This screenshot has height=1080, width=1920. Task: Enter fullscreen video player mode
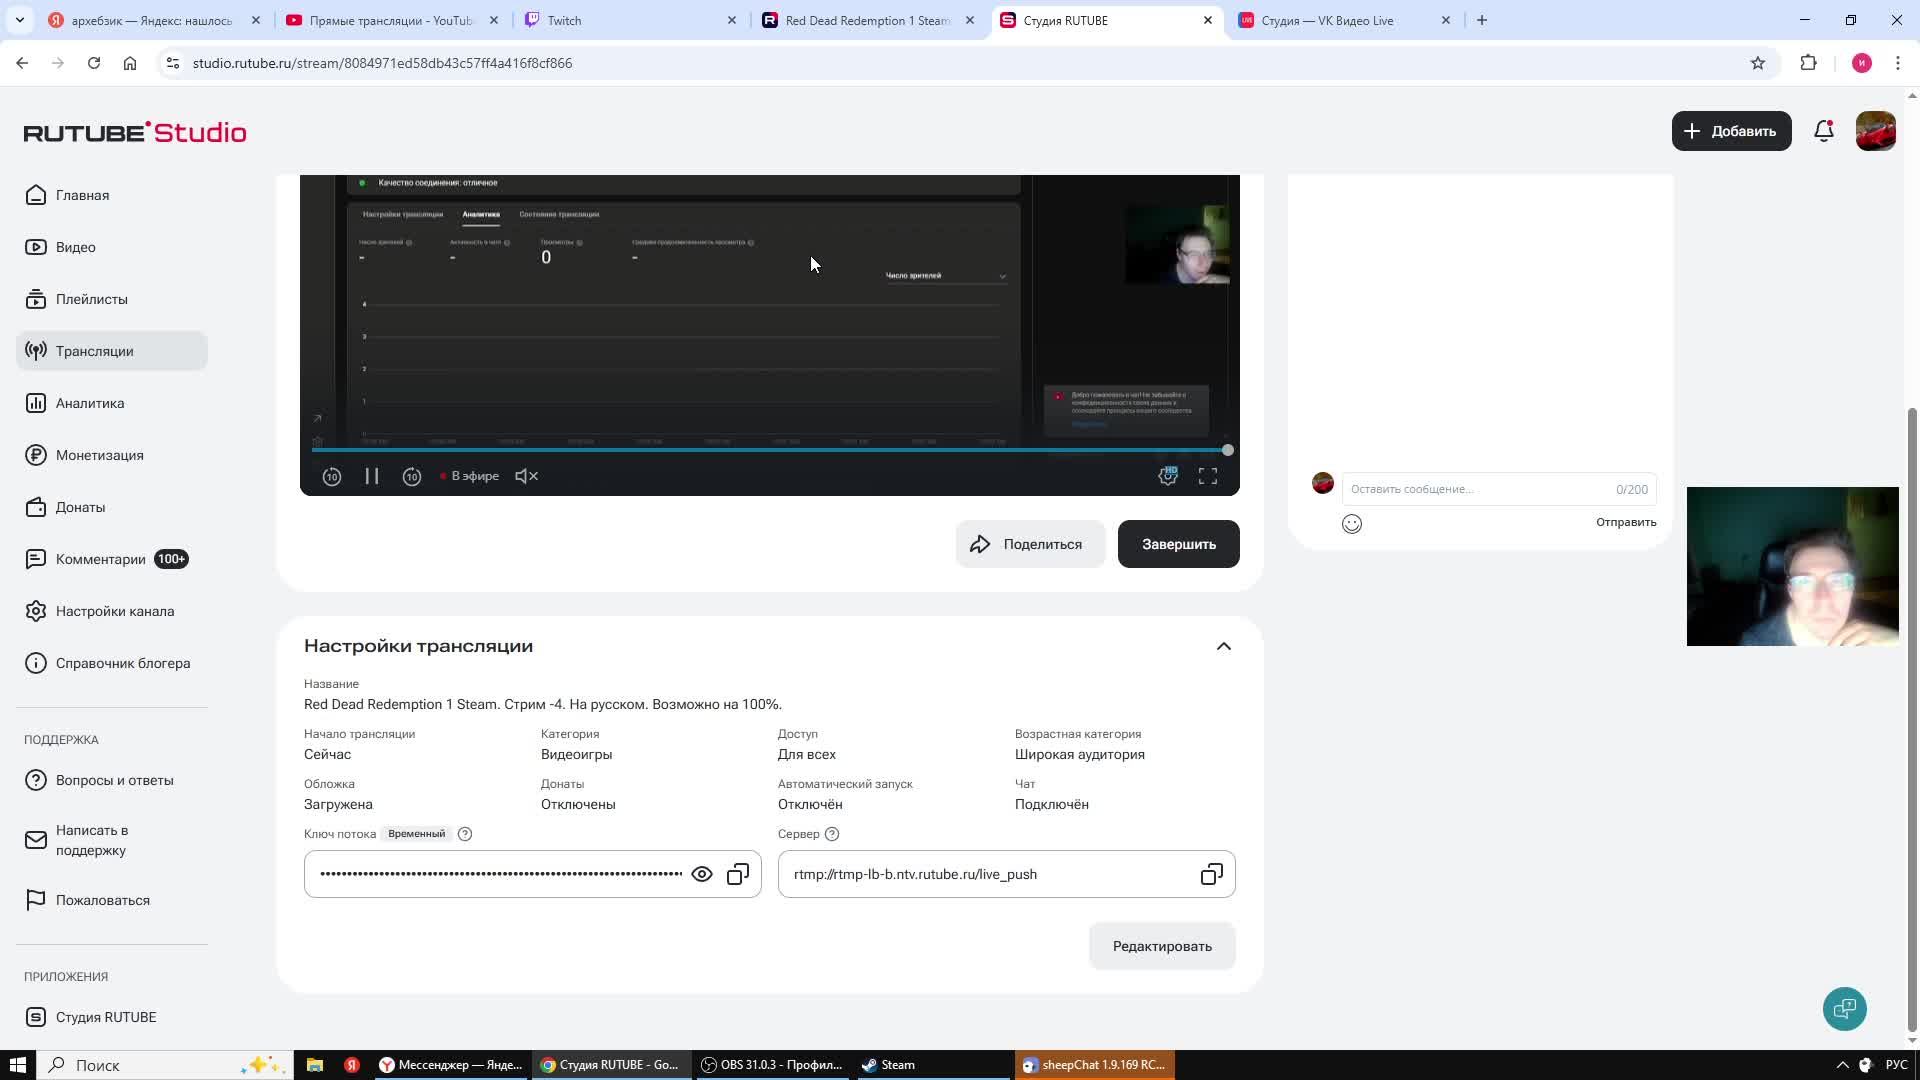[x=1207, y=477]
